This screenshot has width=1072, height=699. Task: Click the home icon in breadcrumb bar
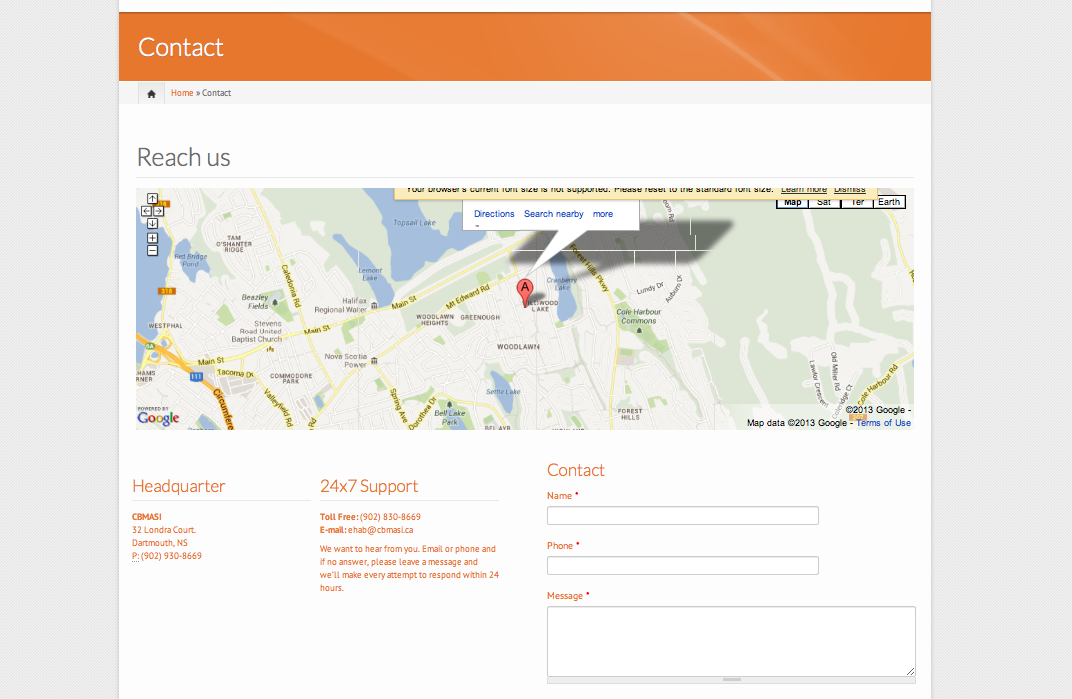click(151, 93)
